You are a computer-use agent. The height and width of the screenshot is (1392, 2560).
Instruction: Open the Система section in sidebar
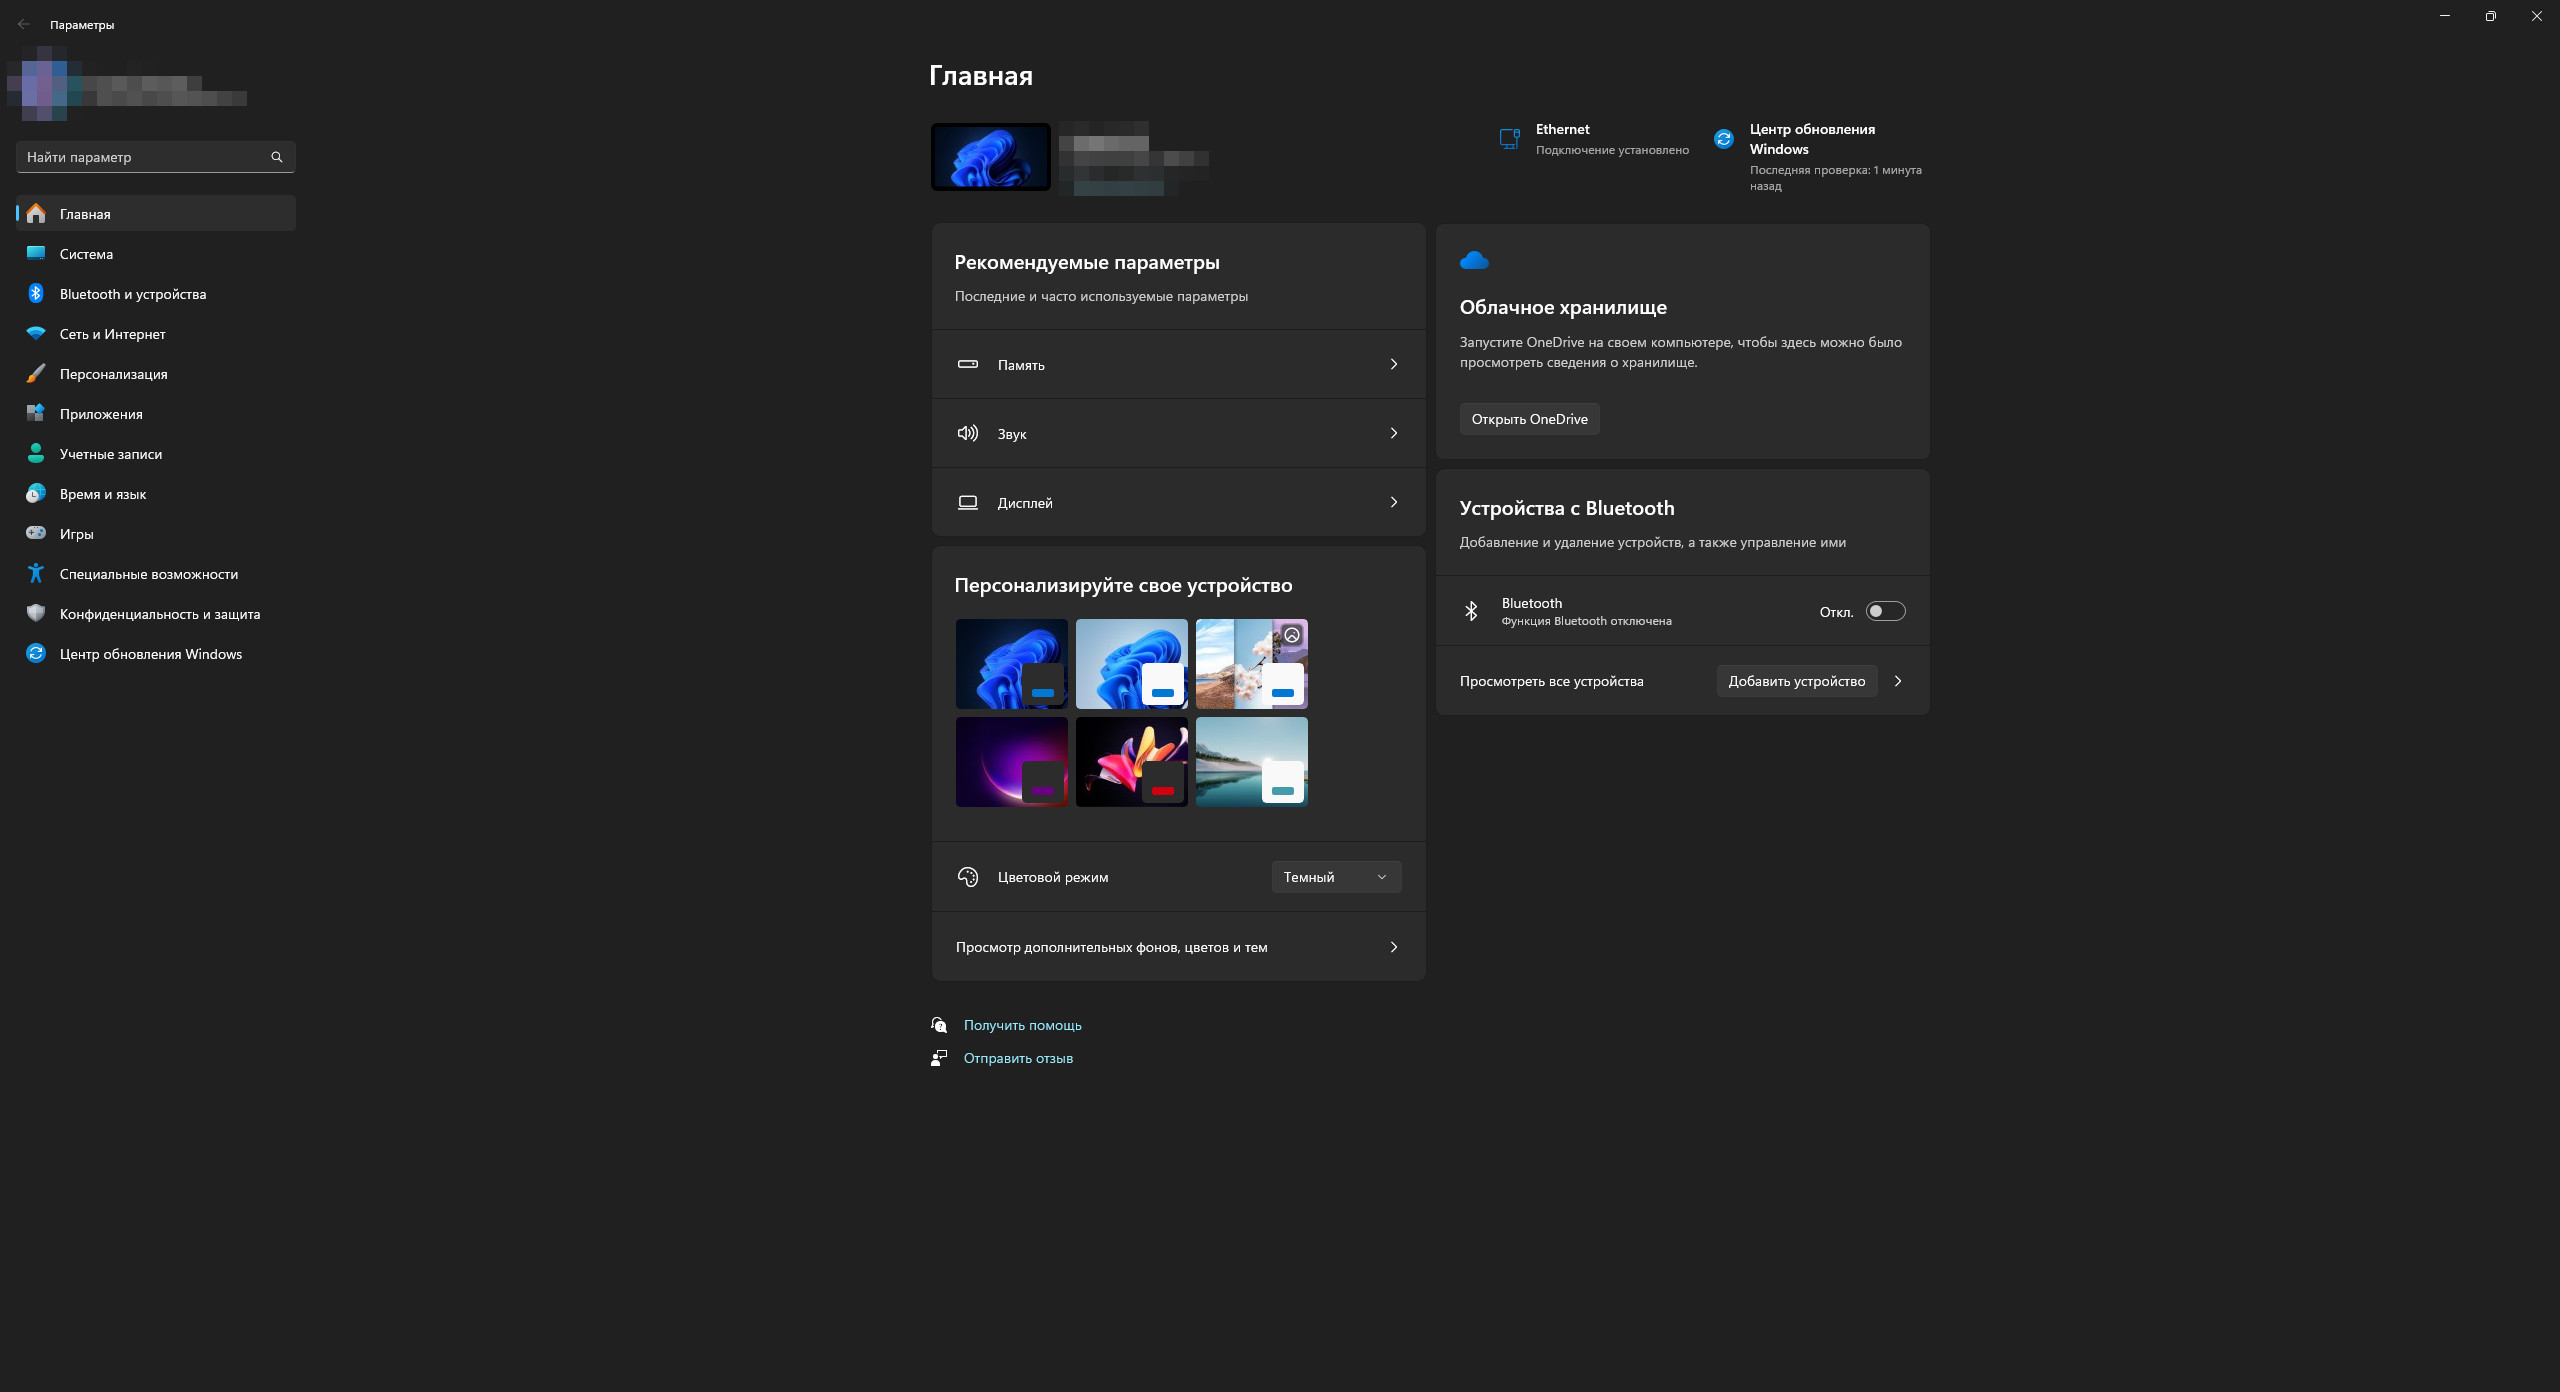point(86,254)
